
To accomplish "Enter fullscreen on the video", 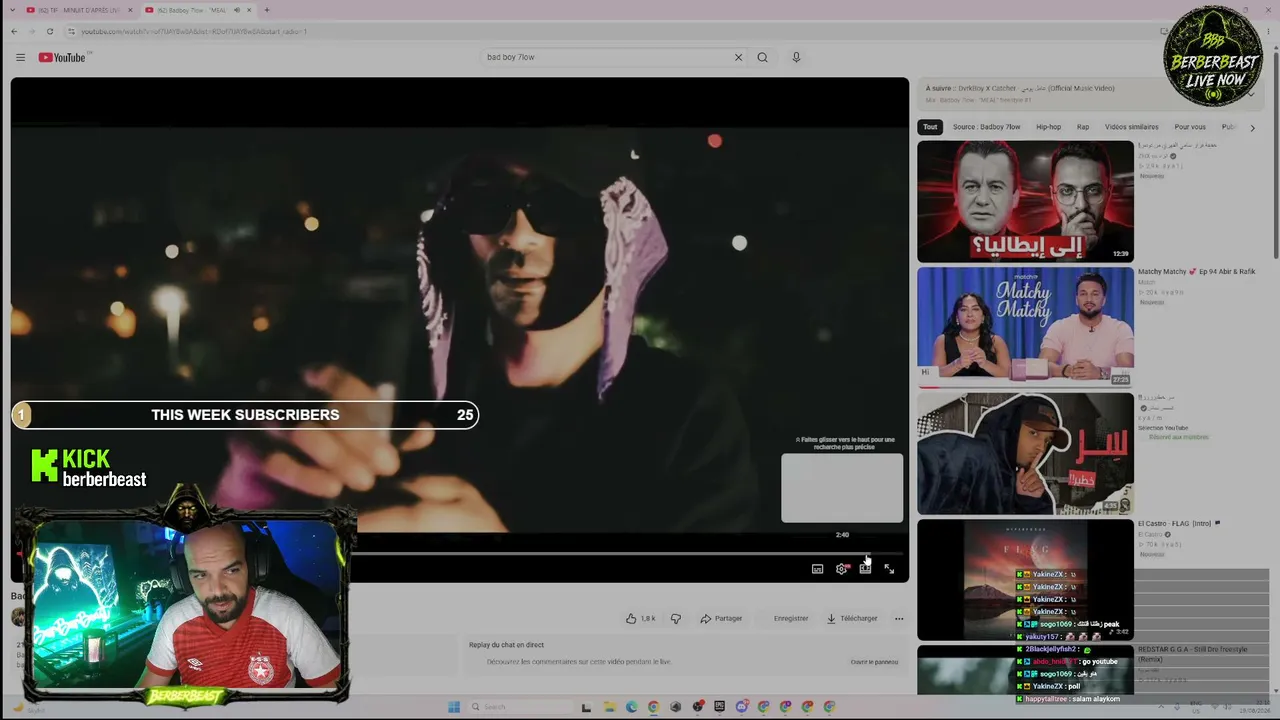I will [x=889, y=569].
